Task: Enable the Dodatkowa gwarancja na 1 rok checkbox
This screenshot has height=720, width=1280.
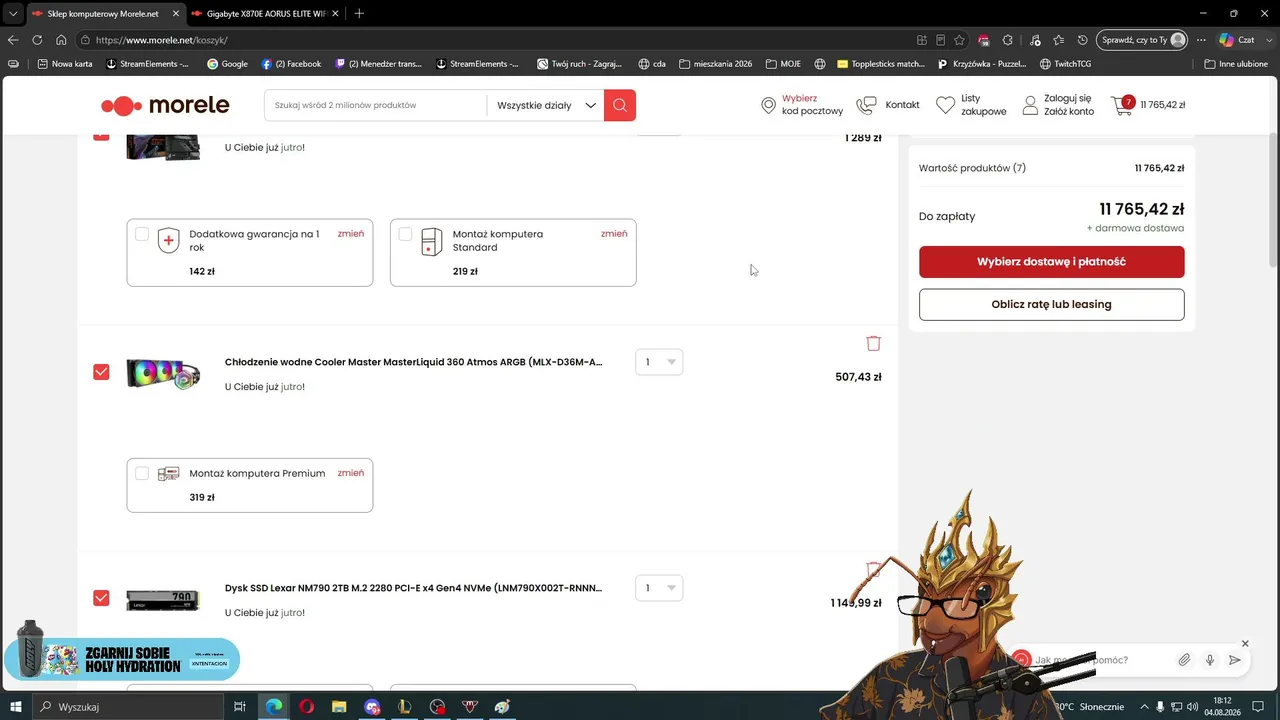Action: click(x=142, y=234)
